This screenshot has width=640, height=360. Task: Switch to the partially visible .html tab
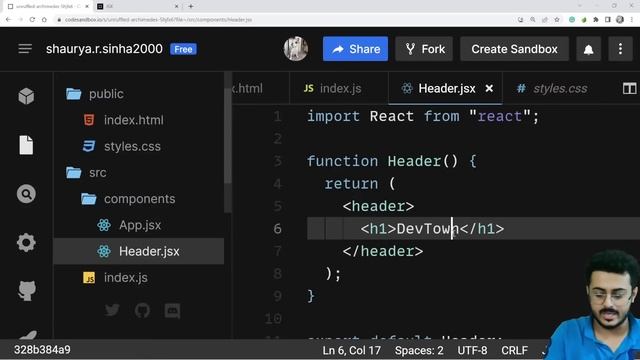pos(260,88)
